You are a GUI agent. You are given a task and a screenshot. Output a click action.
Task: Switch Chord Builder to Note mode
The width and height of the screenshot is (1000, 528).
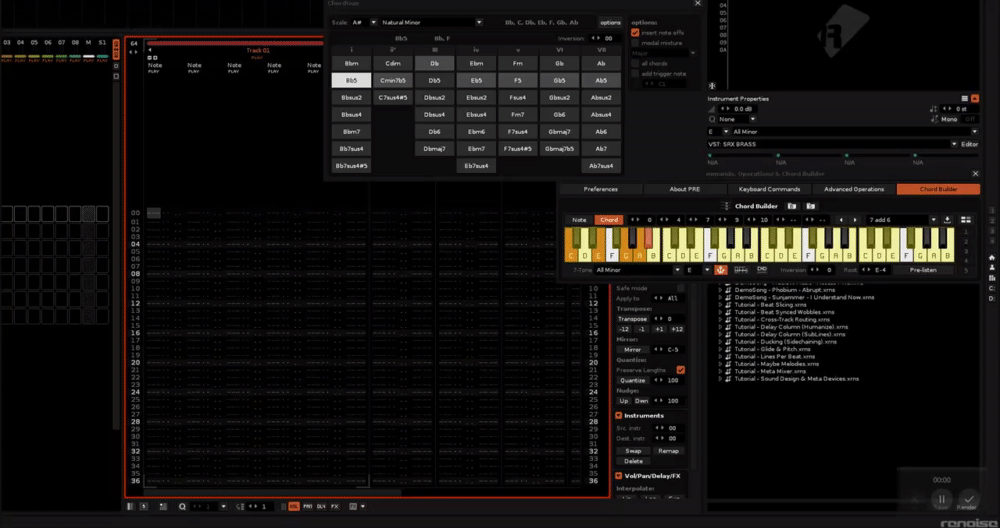[x=579, y=219]
